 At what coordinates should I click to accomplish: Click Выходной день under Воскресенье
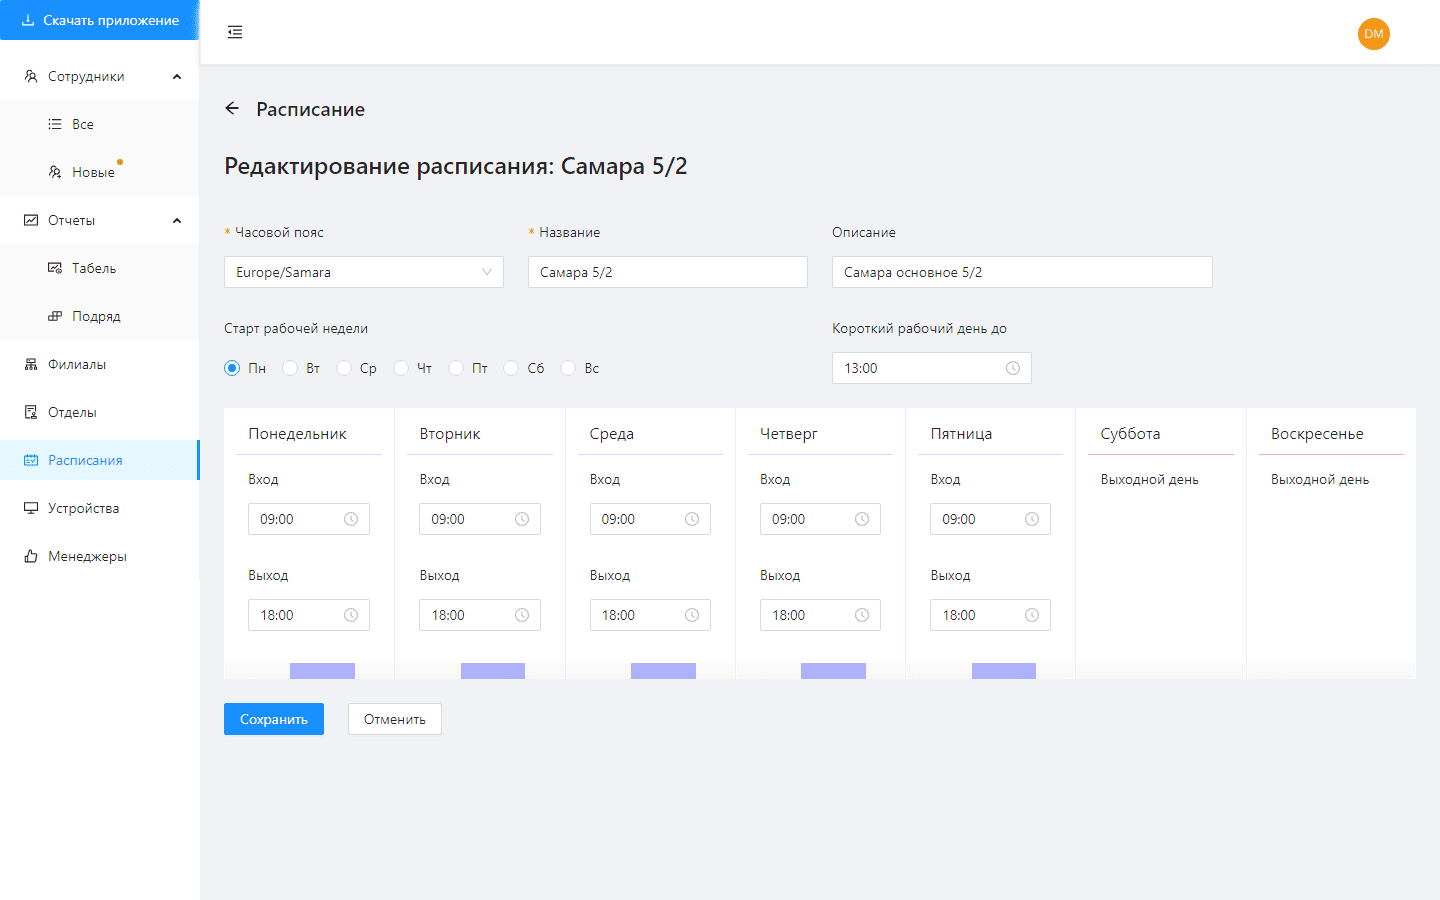[1320, 480]
